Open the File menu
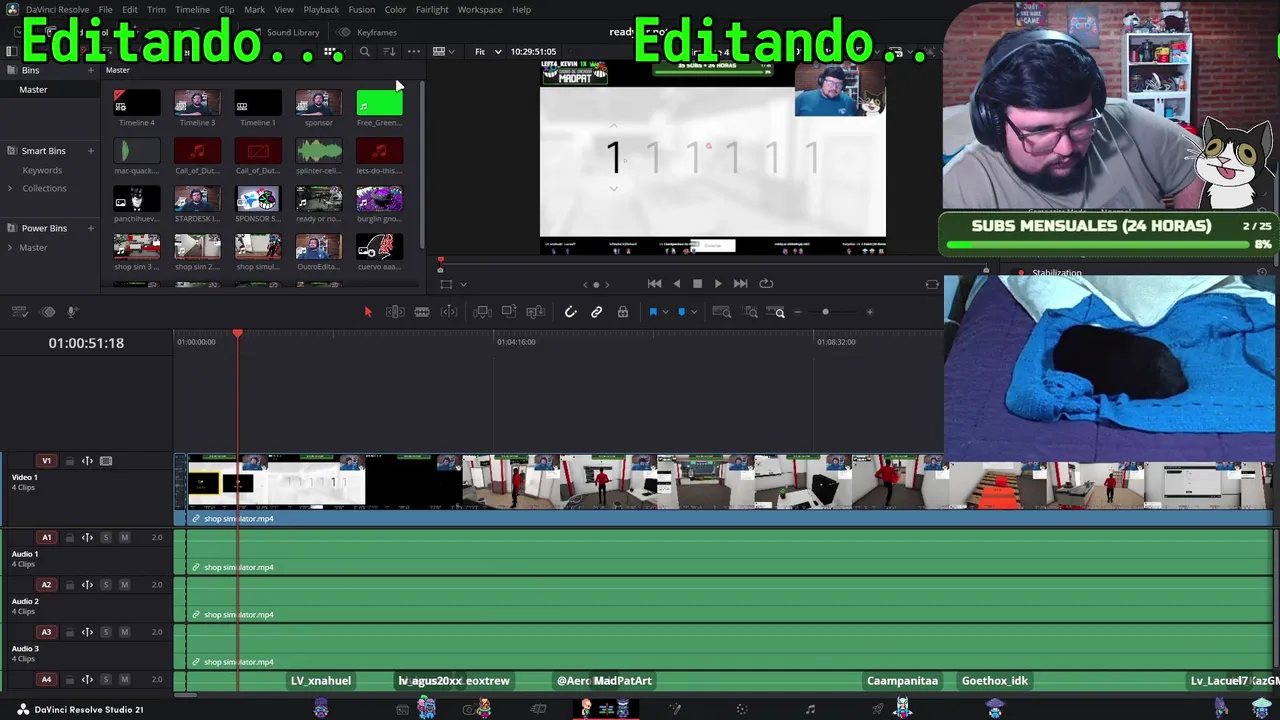 tap(105, 10)
